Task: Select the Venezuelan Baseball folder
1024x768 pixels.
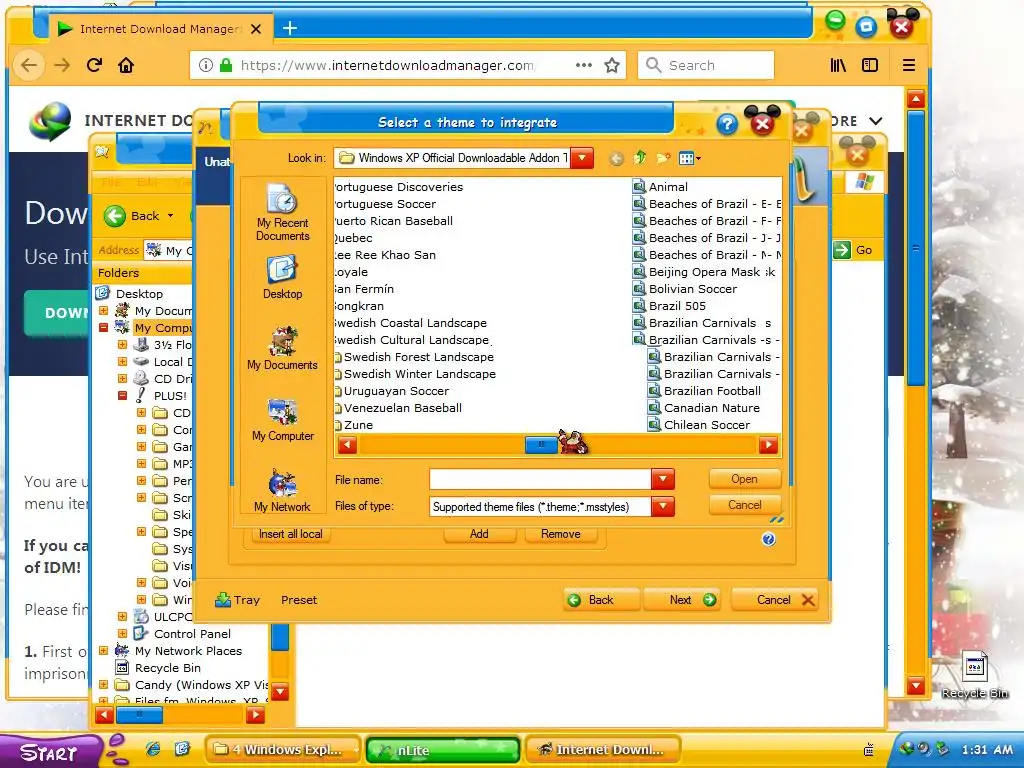Action: pos(398,408)
